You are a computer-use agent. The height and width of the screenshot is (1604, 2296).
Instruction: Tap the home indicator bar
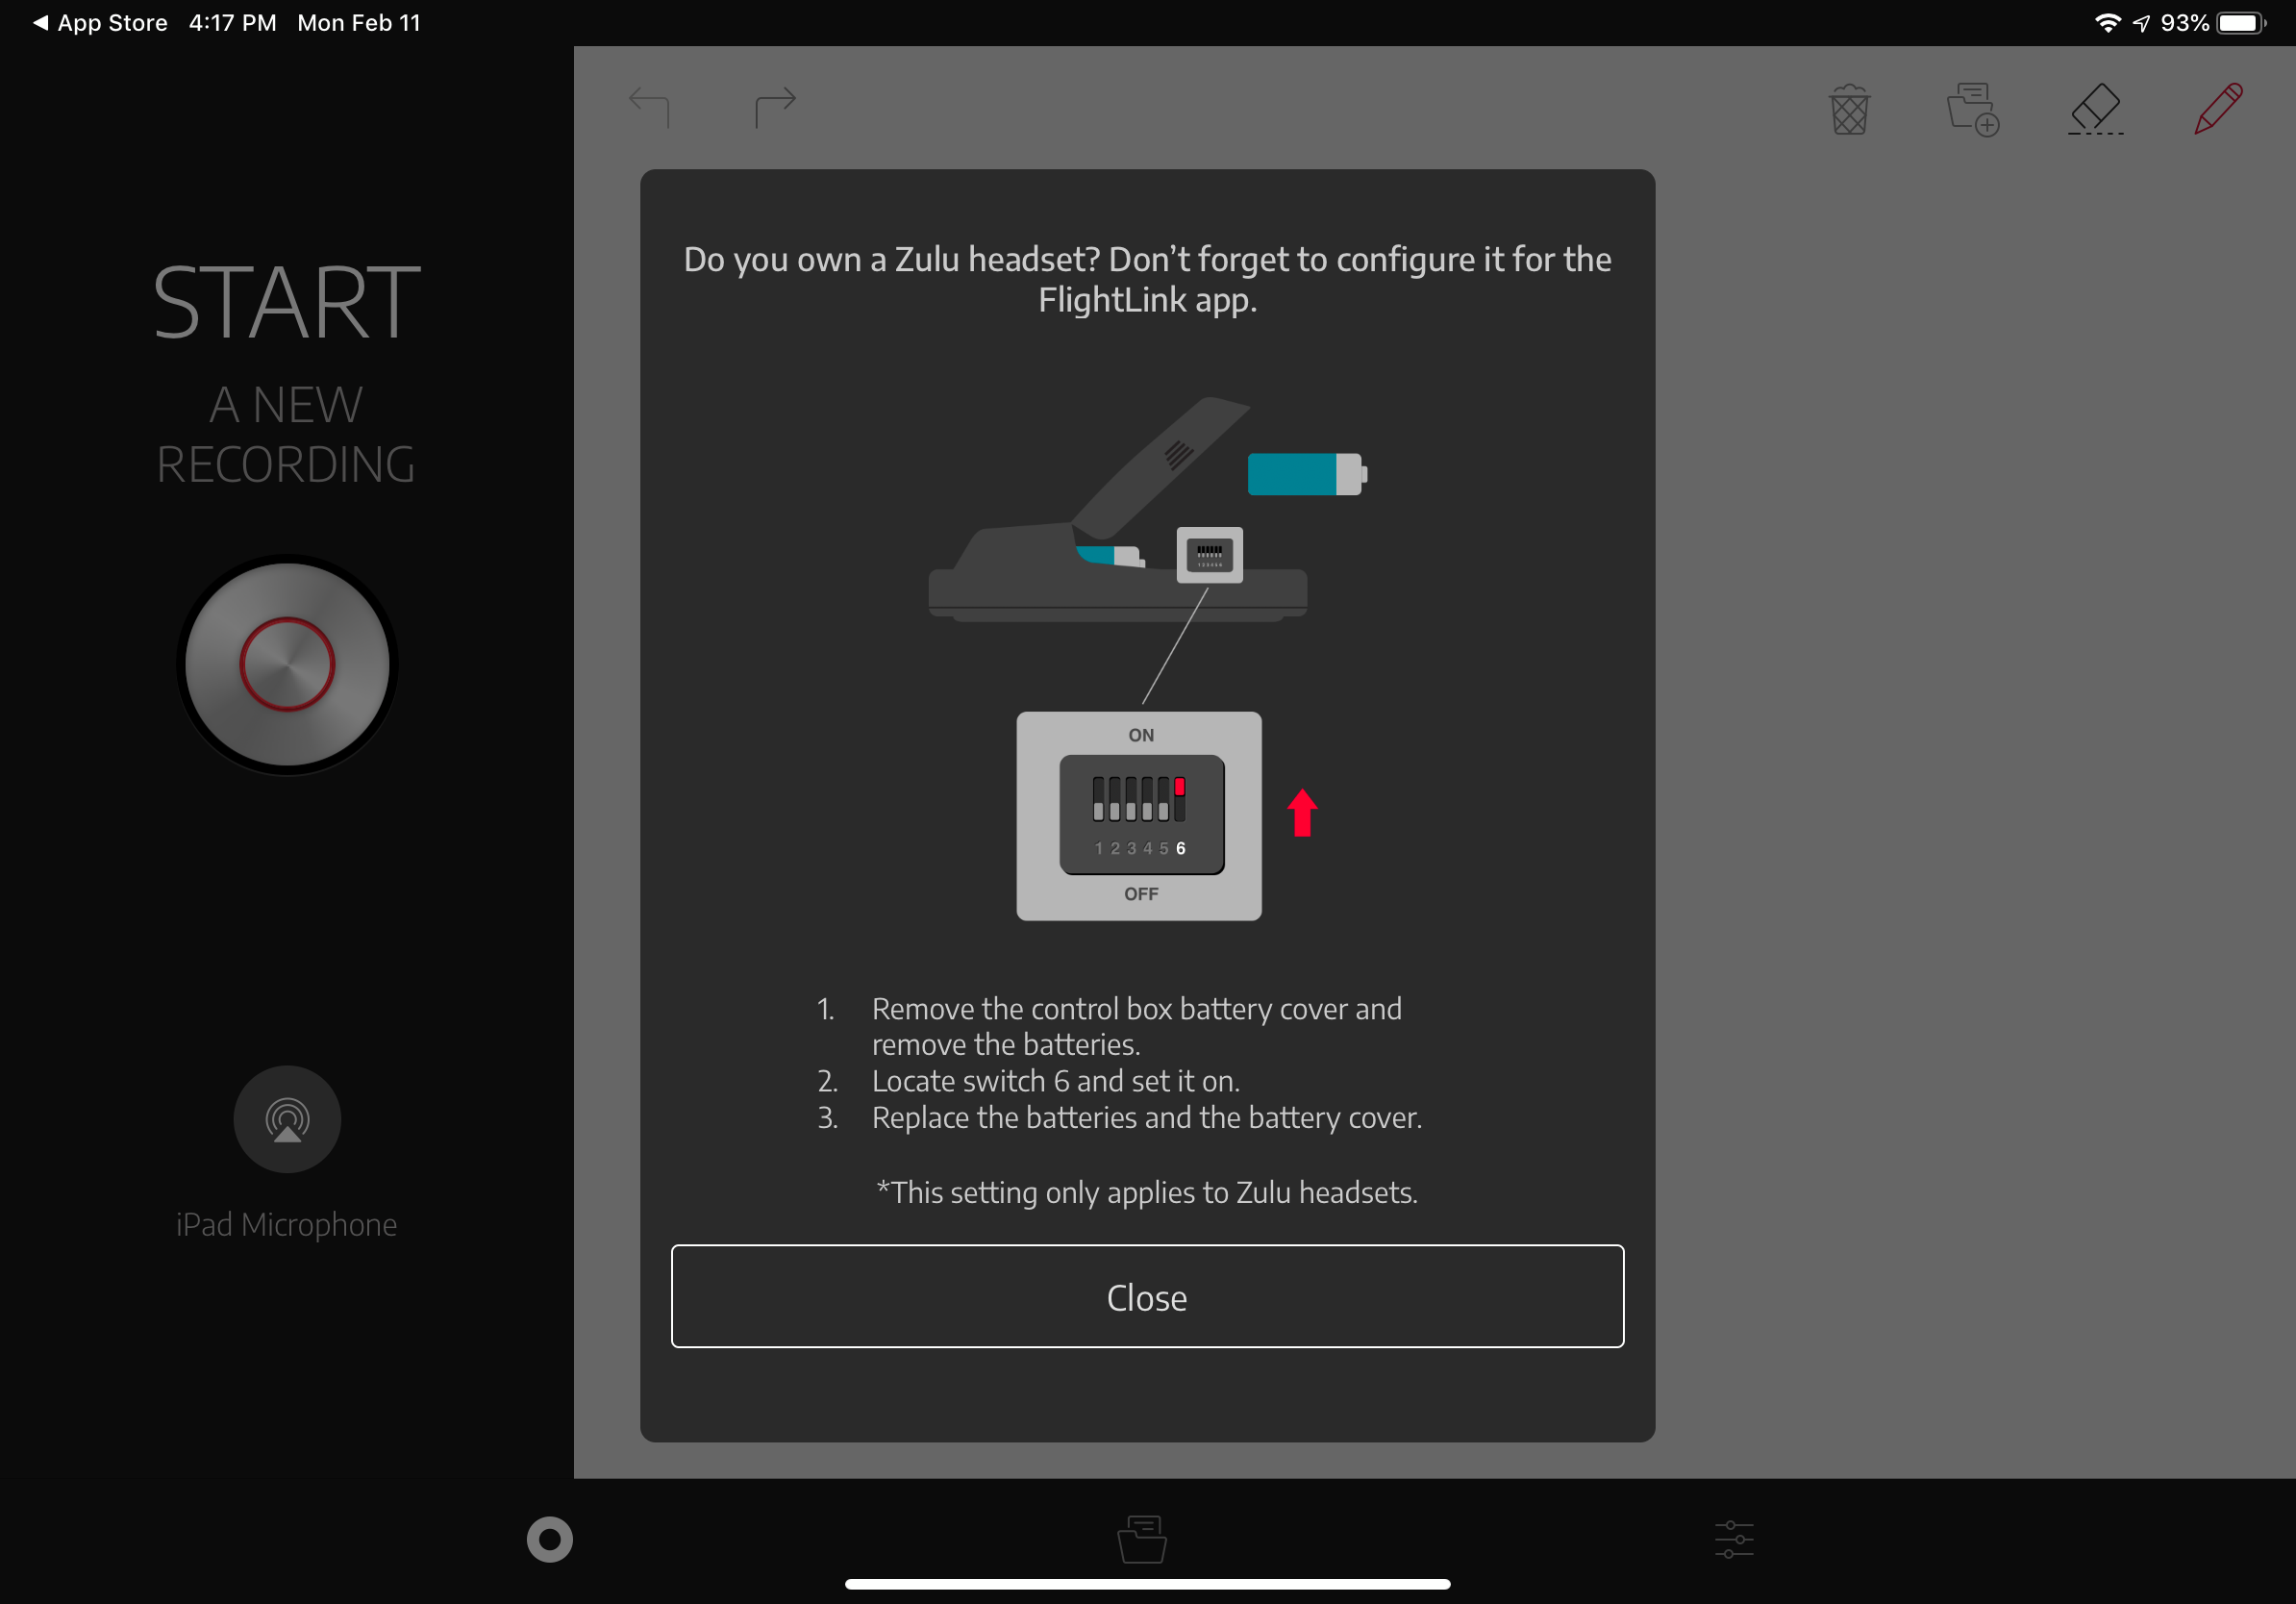[x=1147, y=1584]
